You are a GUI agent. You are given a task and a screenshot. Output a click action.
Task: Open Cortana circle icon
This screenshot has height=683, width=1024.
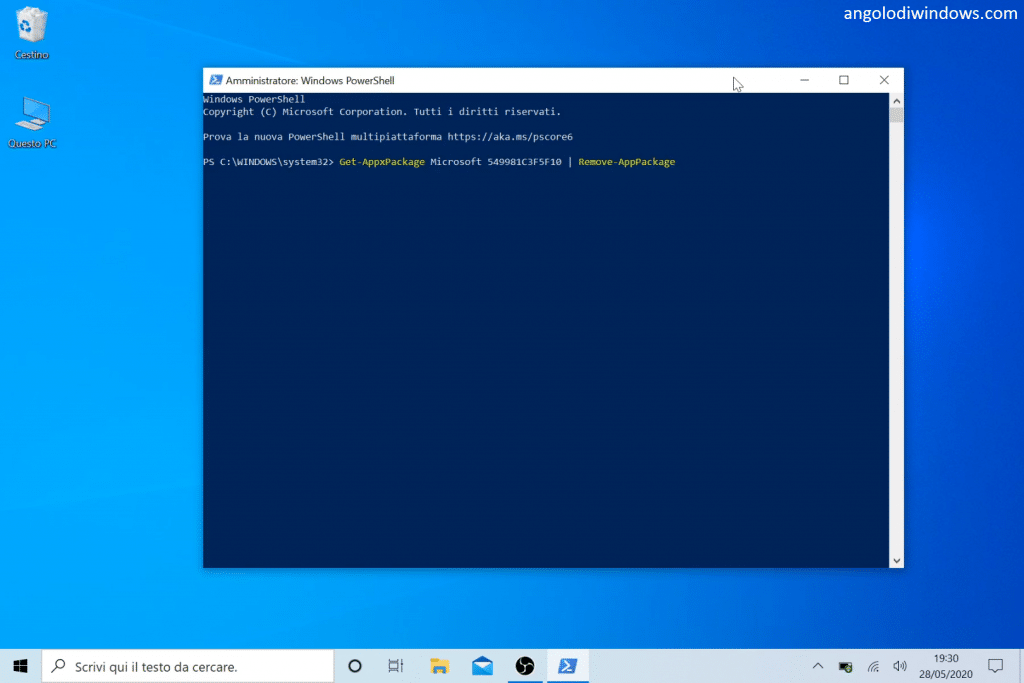click(354, 665)
